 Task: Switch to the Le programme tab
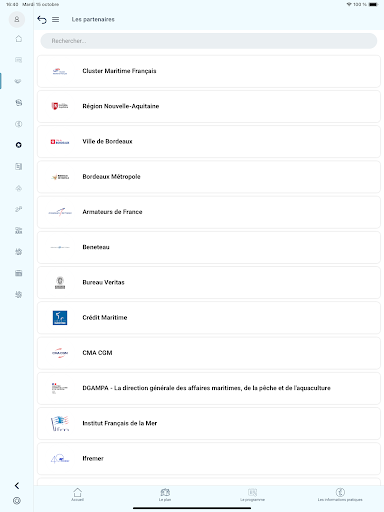pos(252,495)
